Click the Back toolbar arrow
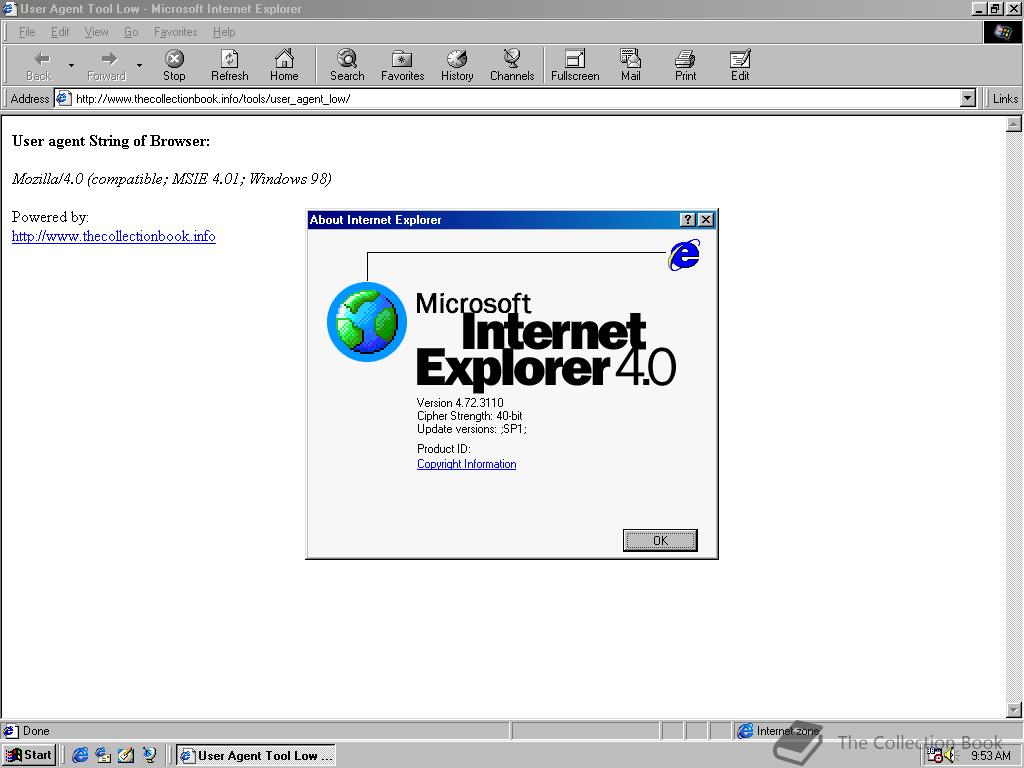Viewport: 1024px width, 768px height. point(39,65)
